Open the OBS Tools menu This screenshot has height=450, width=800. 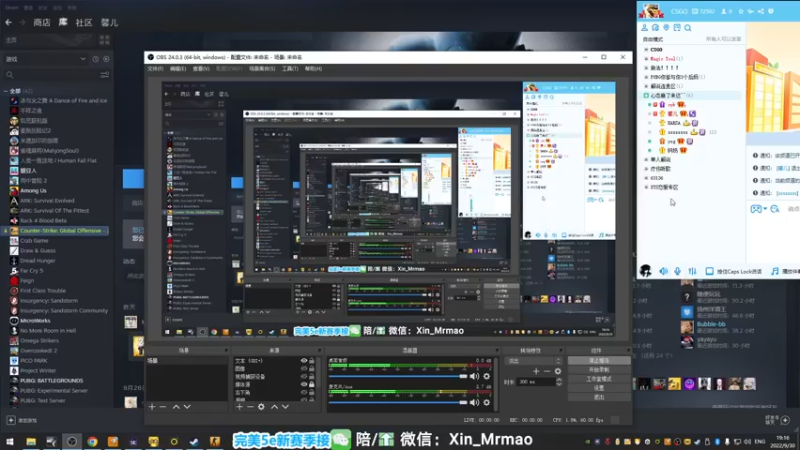[290, 68]
